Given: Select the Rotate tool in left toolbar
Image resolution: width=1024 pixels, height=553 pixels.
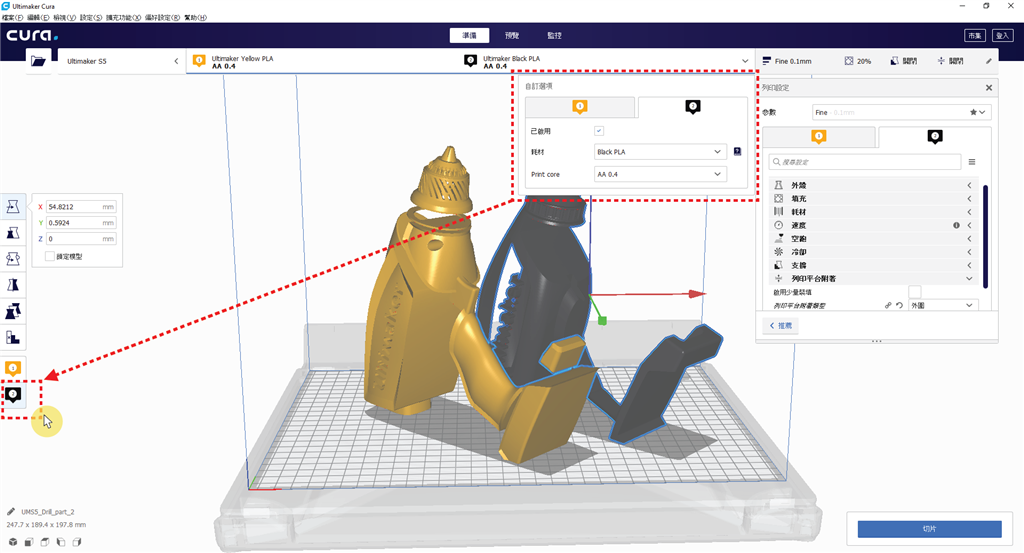Looking at the screenshot, I should point(13,258).
